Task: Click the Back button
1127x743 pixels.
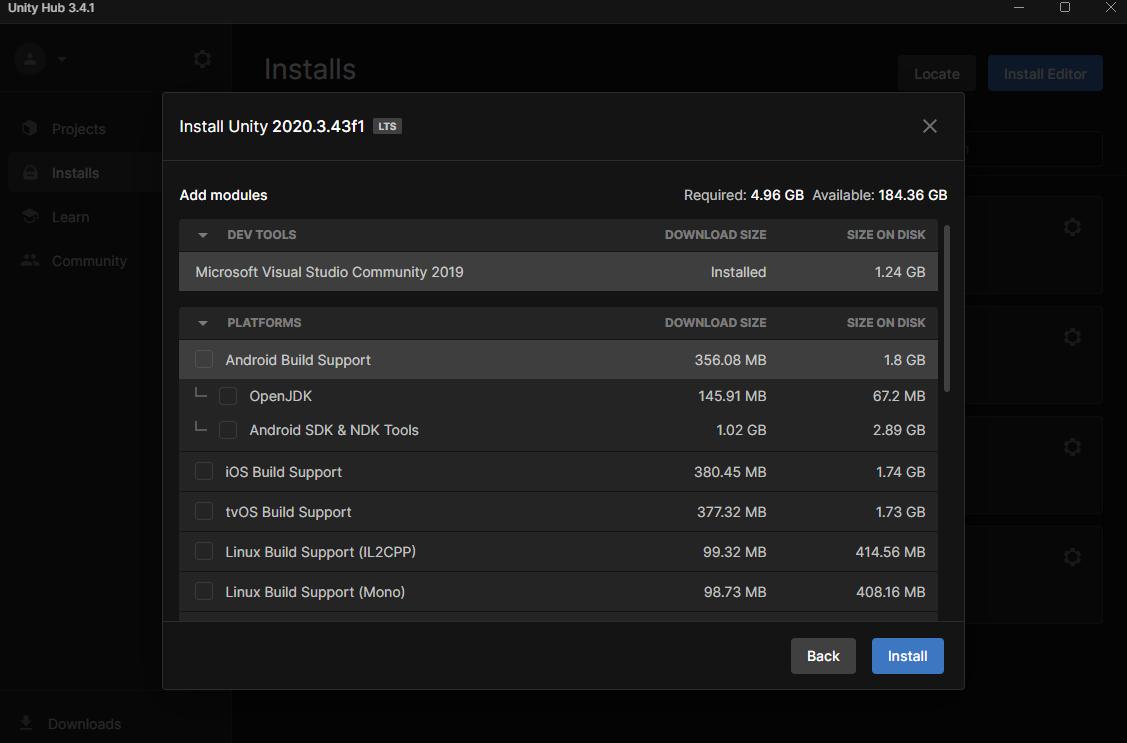Action: click(x=823, y=656)
